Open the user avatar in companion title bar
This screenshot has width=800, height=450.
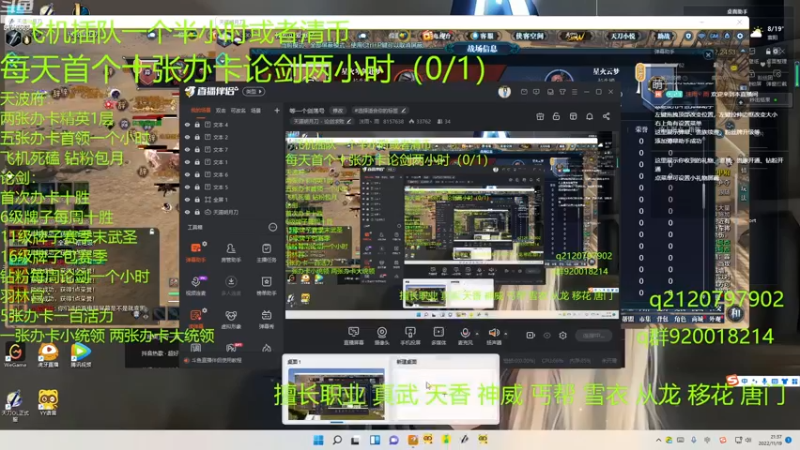[504, 92]
